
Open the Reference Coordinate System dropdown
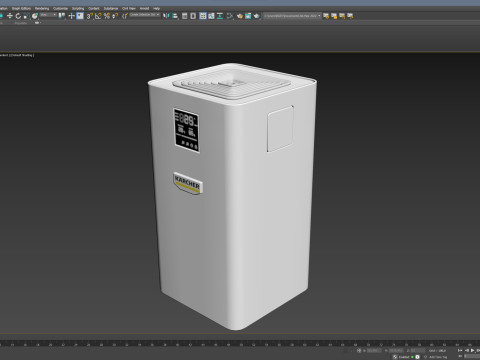[48, 15]
